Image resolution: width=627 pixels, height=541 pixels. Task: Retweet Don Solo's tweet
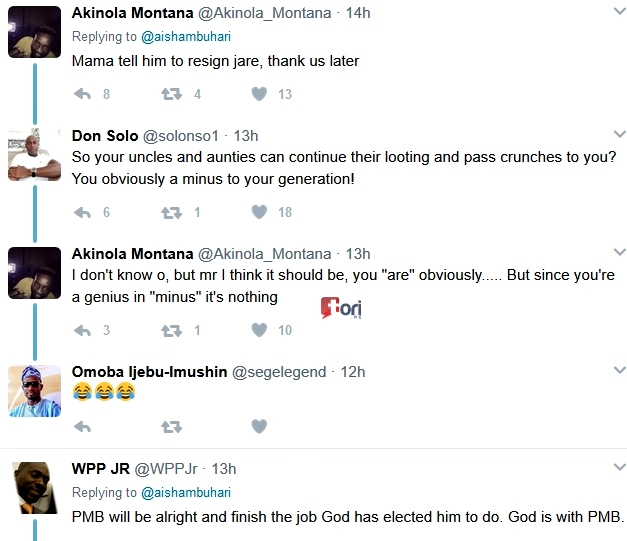click(x=171, y=212)
